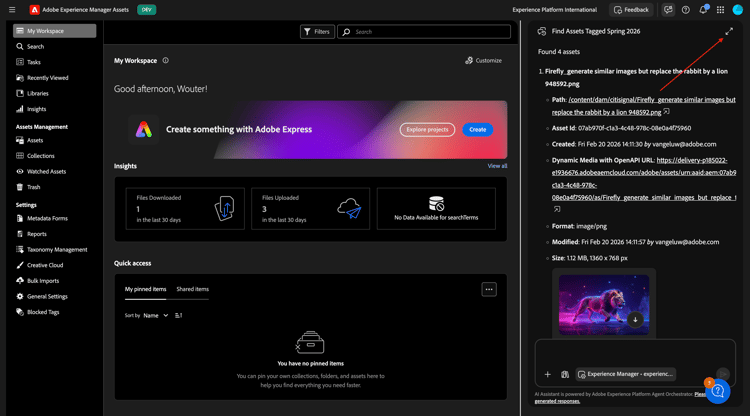This screenshot has height=416, width=750.
Task: Open Collections in the sidebar
Action: coord(36,156)
